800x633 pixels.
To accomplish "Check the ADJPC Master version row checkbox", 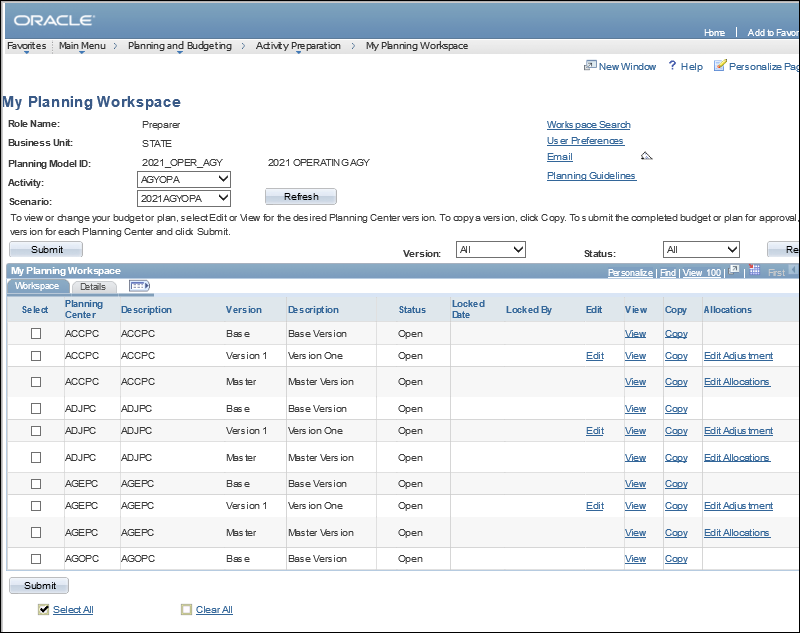I will [x=36, y=458].
